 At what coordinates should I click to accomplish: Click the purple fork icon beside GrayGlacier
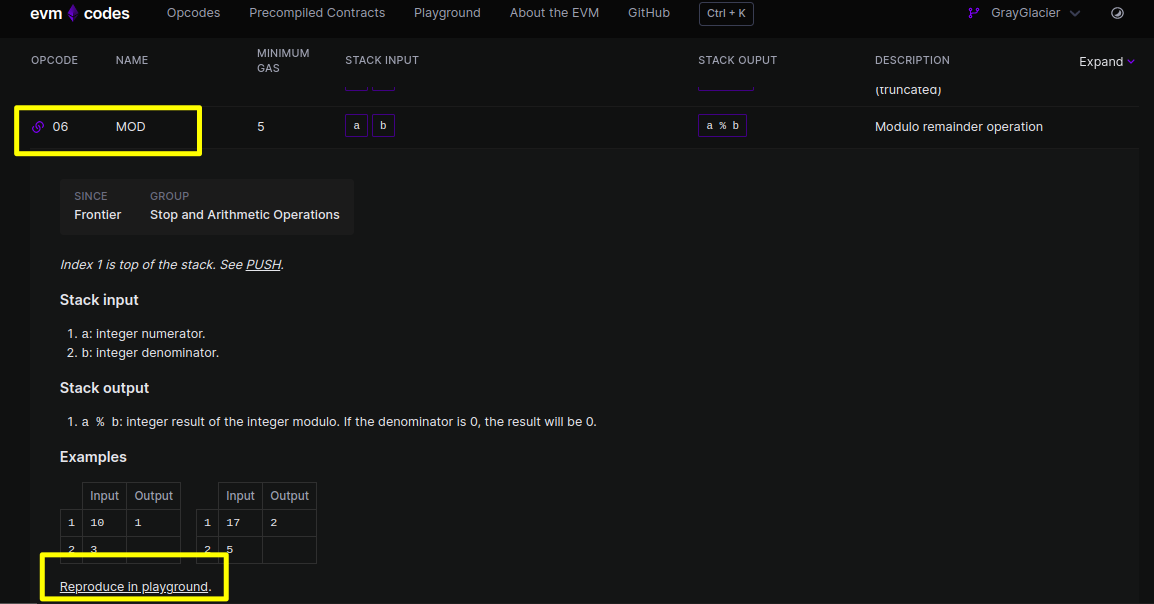tap(974, 13)
